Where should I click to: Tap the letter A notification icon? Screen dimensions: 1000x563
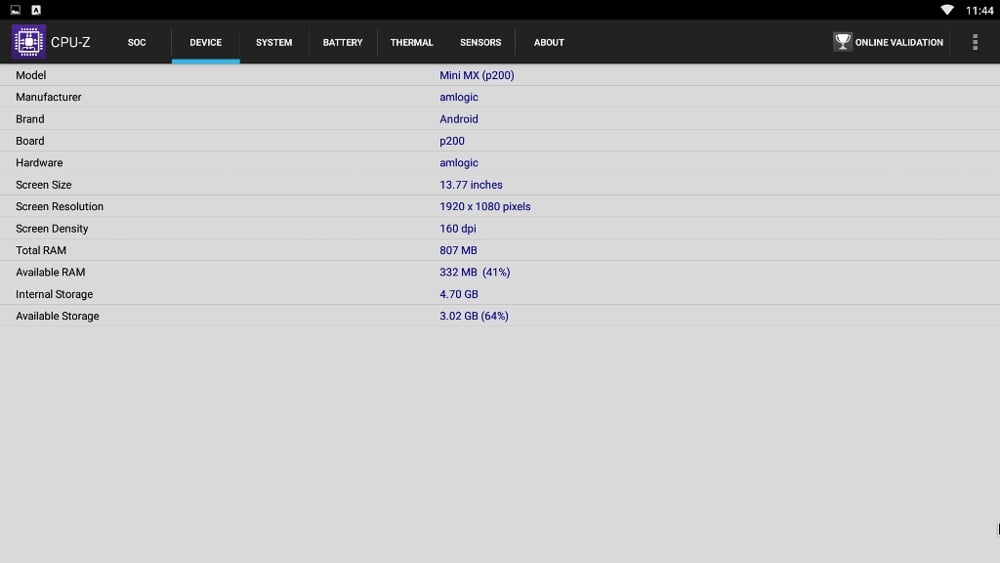pyautogui.click(x=36, y=10)
